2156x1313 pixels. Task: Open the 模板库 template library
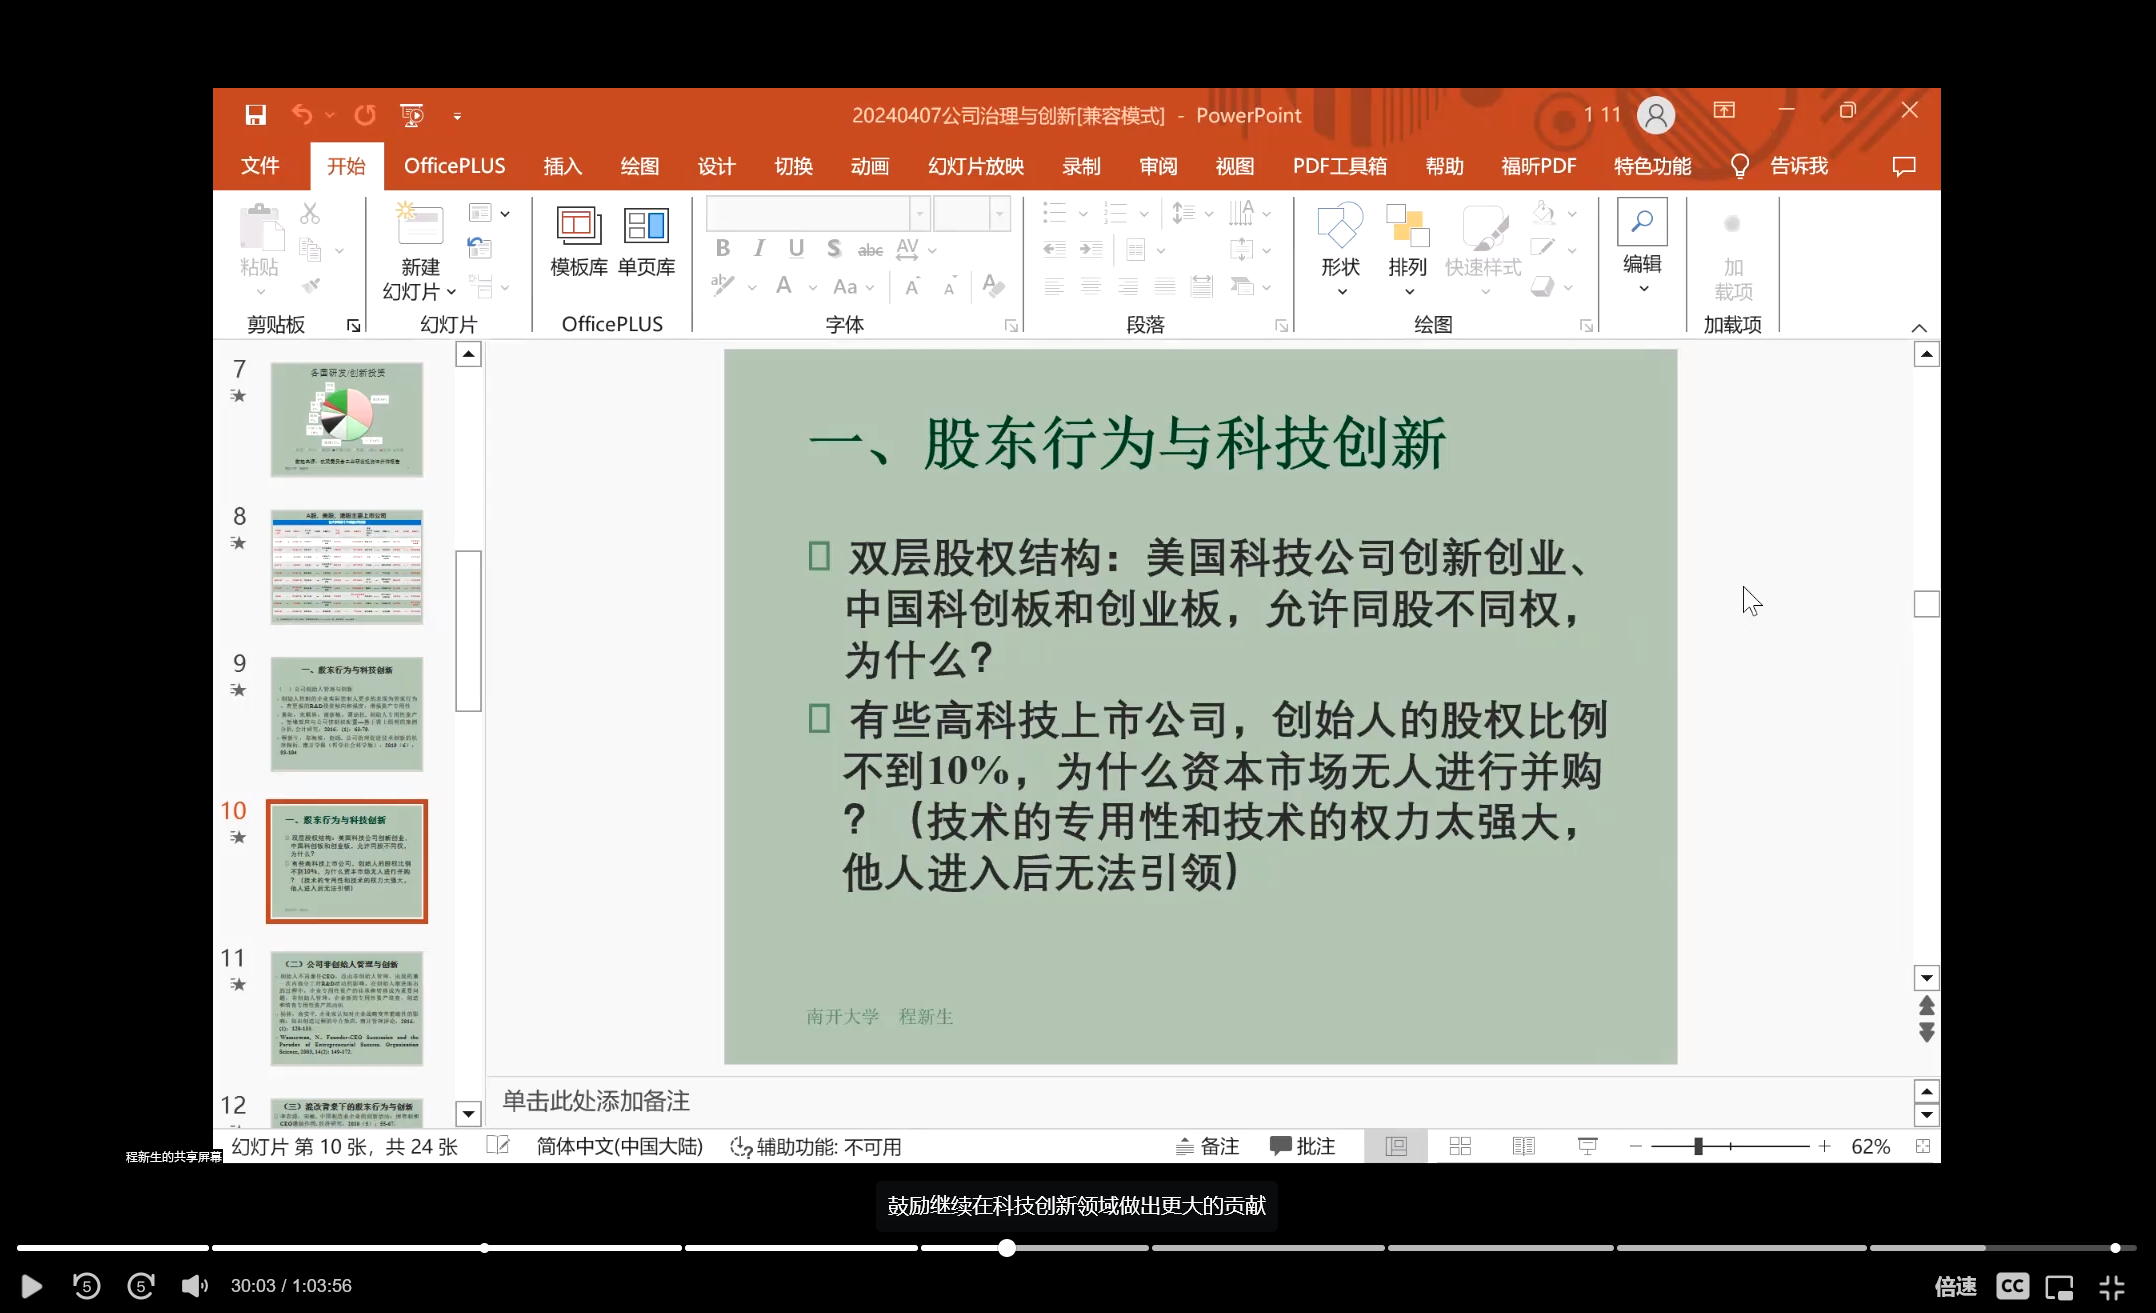click(x=579, y=240)
